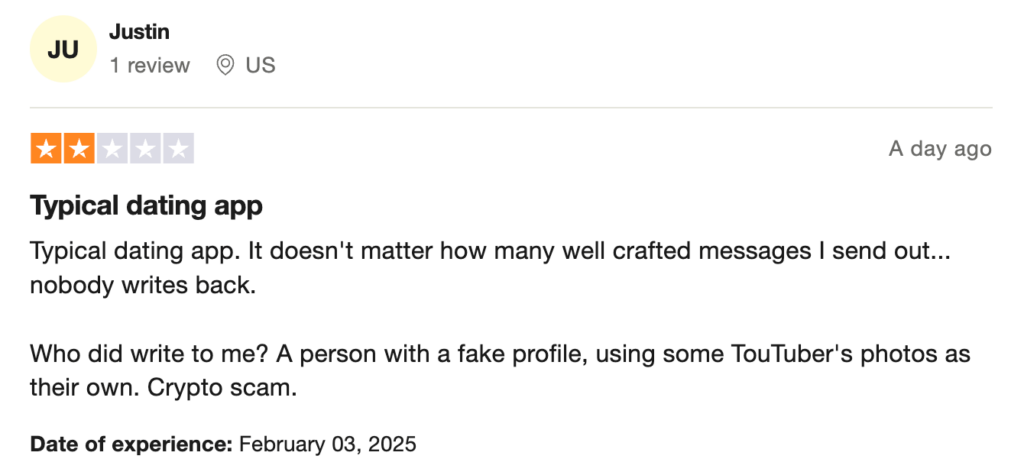1024x475 pixels.
Task: Select the '1 review' count text
Action: coord(150,65)
